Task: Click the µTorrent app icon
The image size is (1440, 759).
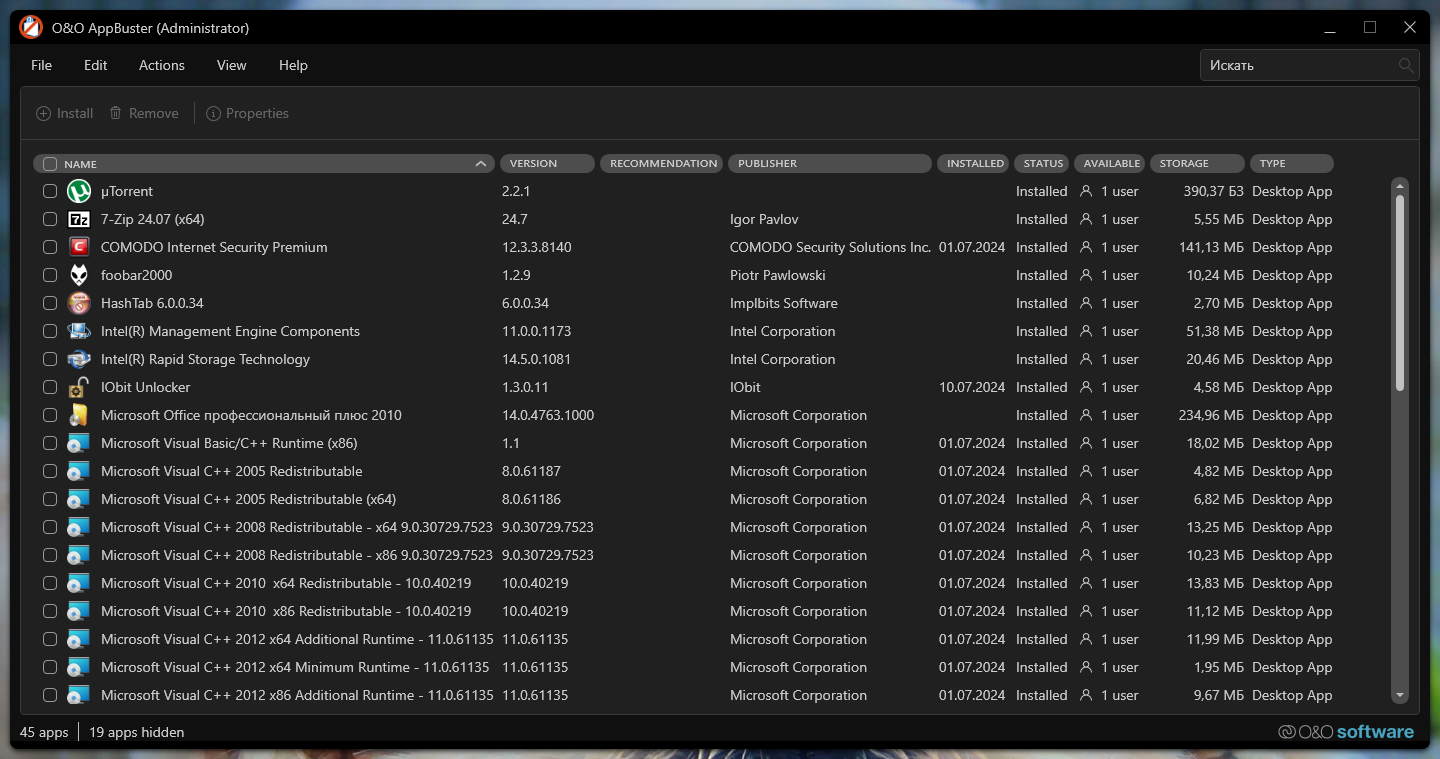Action: click(79, 191)
